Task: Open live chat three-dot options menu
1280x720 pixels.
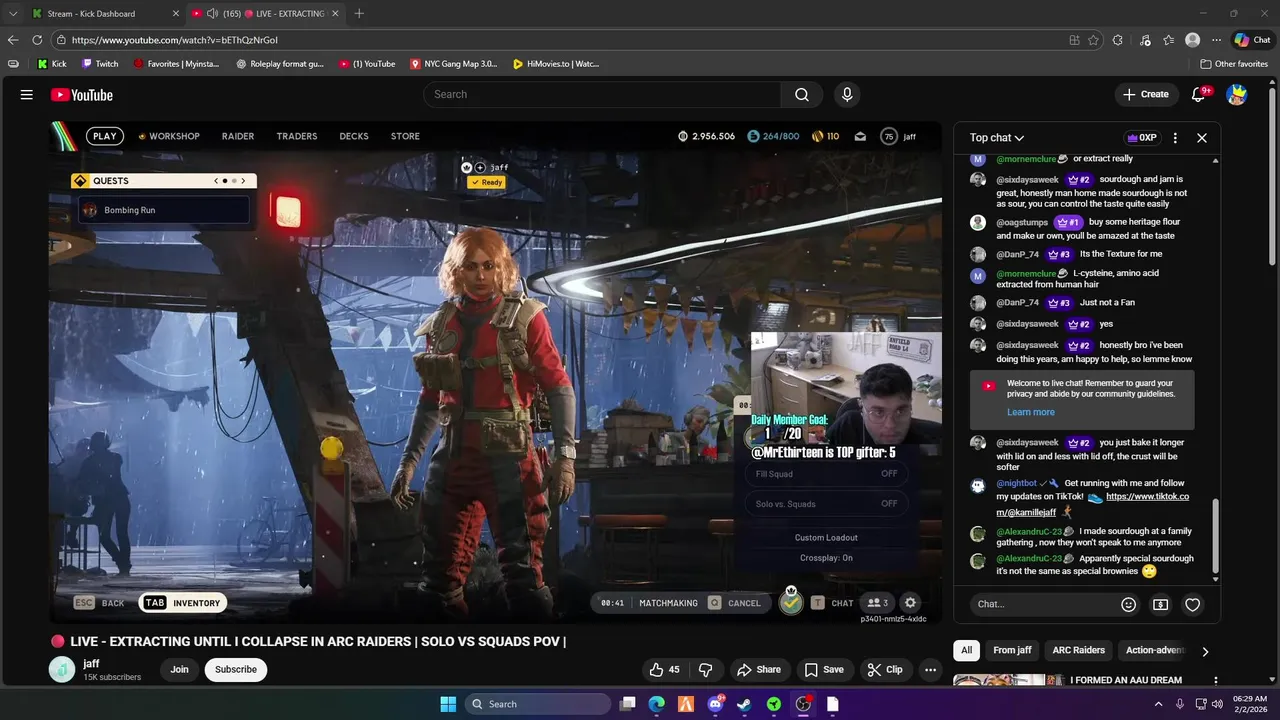Action: (1175, 138)
